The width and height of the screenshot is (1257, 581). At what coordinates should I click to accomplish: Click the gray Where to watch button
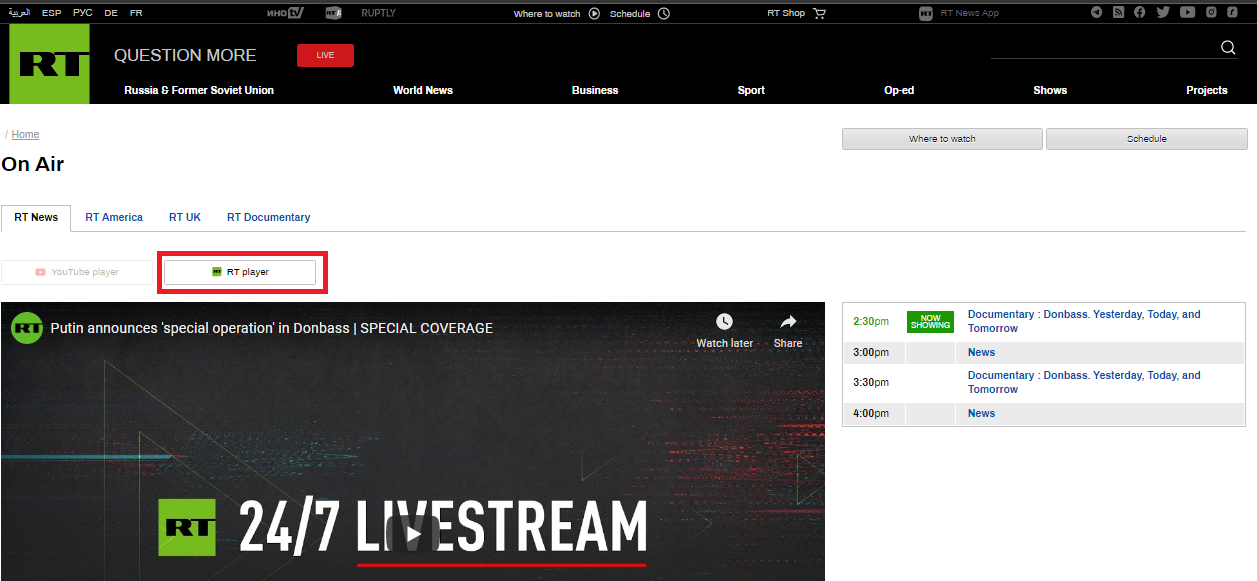pyautogui.click(x=942, y=139)
